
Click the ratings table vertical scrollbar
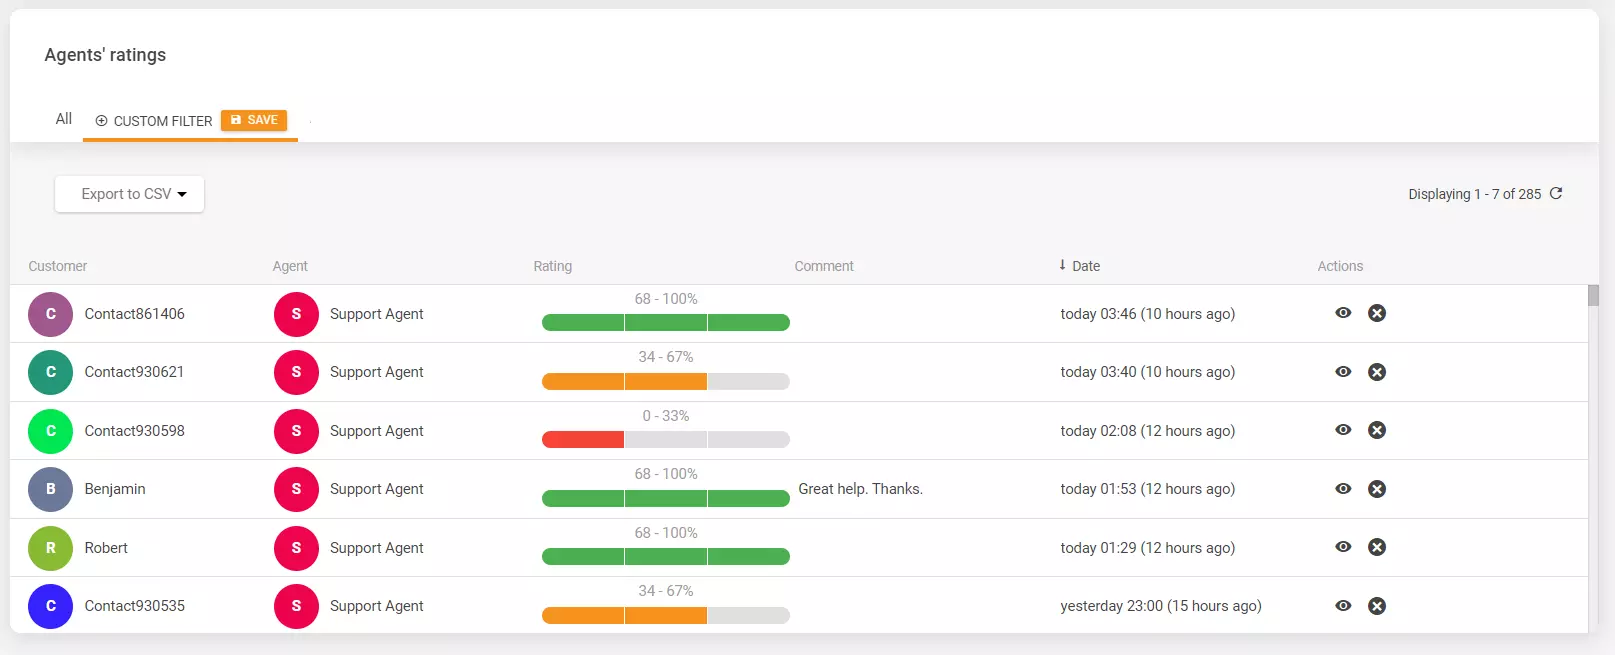[1593, 296]
